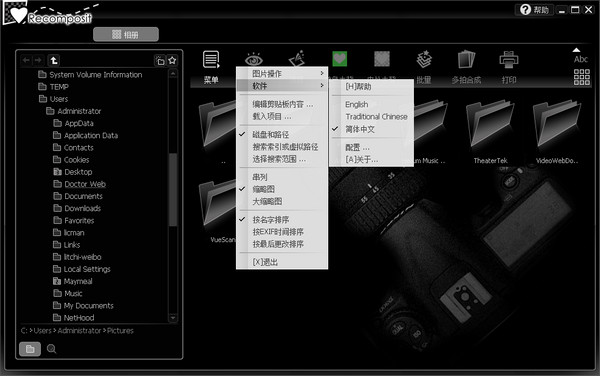Click the Recomposit heart logo
The image size is (600, 376).
pyautogui.click(x=18, y=15)
